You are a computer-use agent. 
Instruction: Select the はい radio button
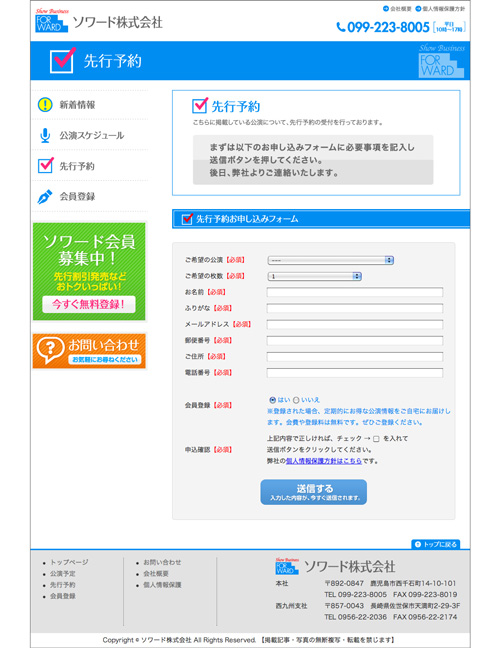pyautogui.click(x=272, y=400)
